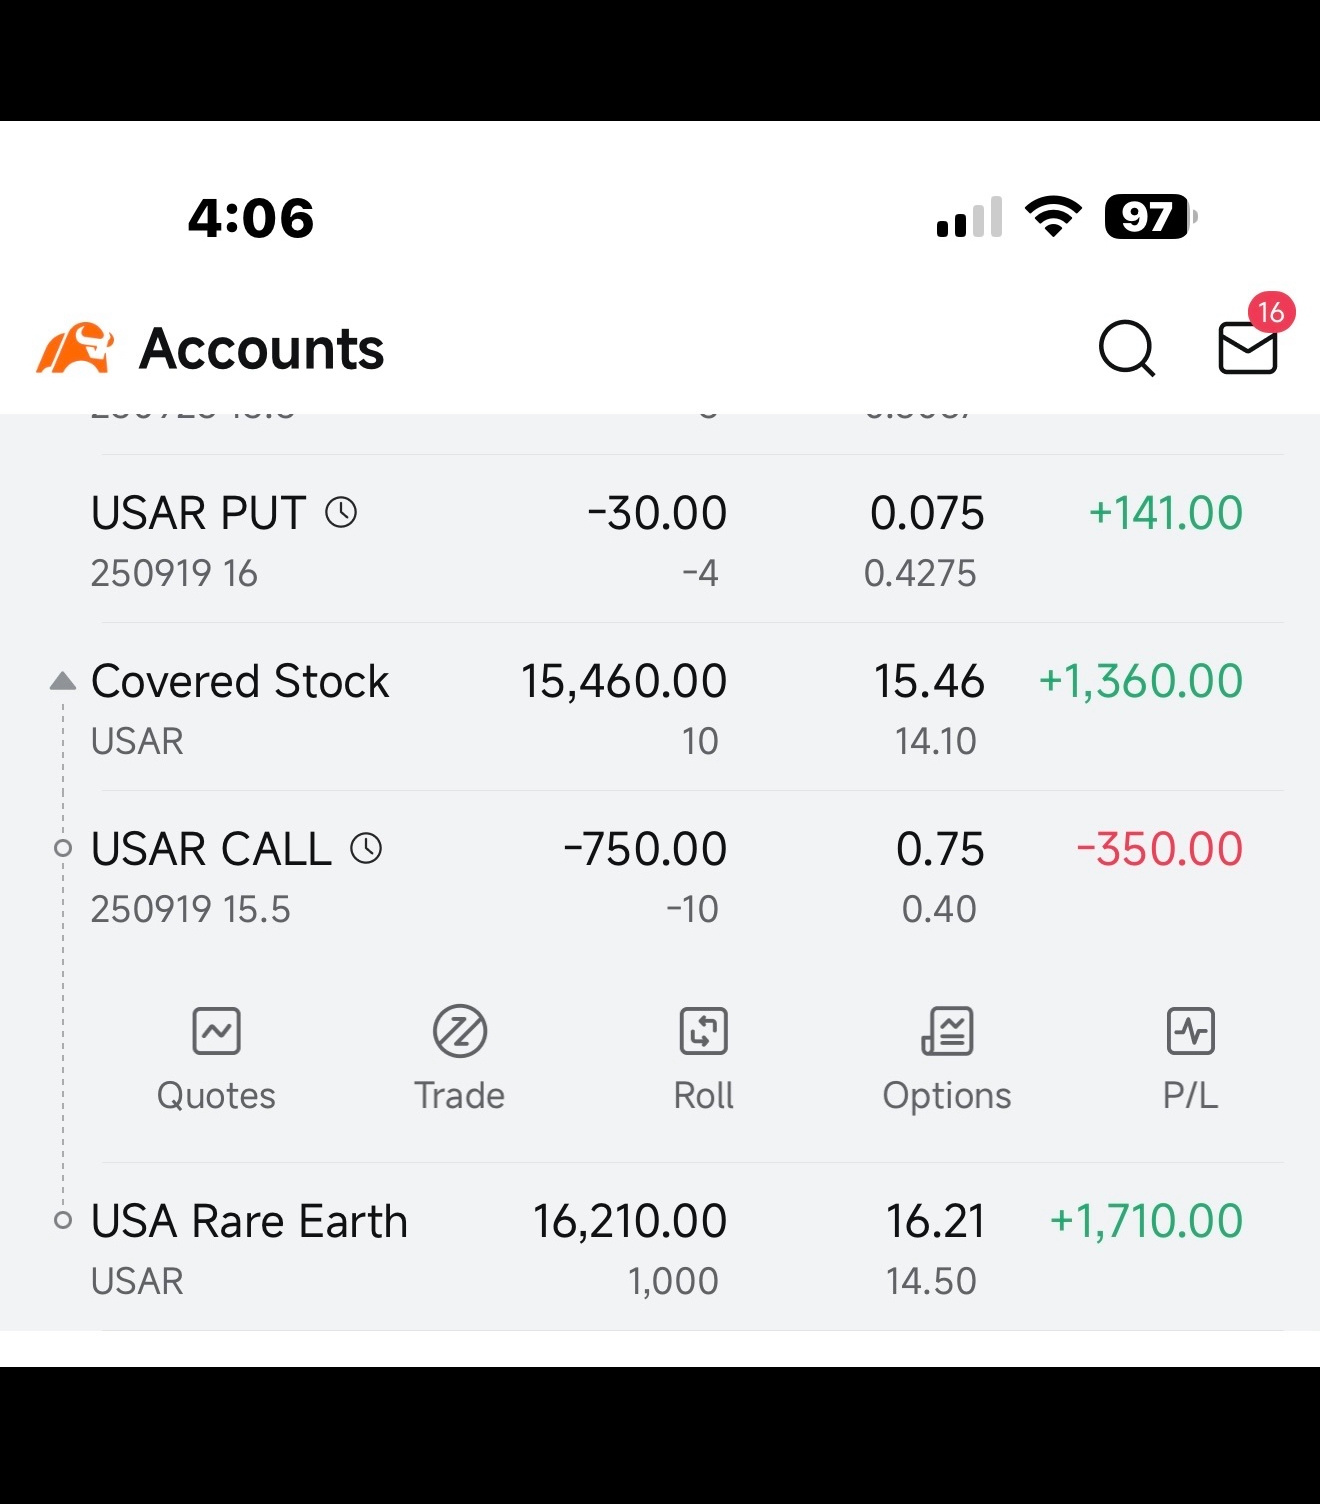Tap clock icon beside USAR CALL
The height and width of the screenshot is (1504, 1320).
(x=366, y=849)
